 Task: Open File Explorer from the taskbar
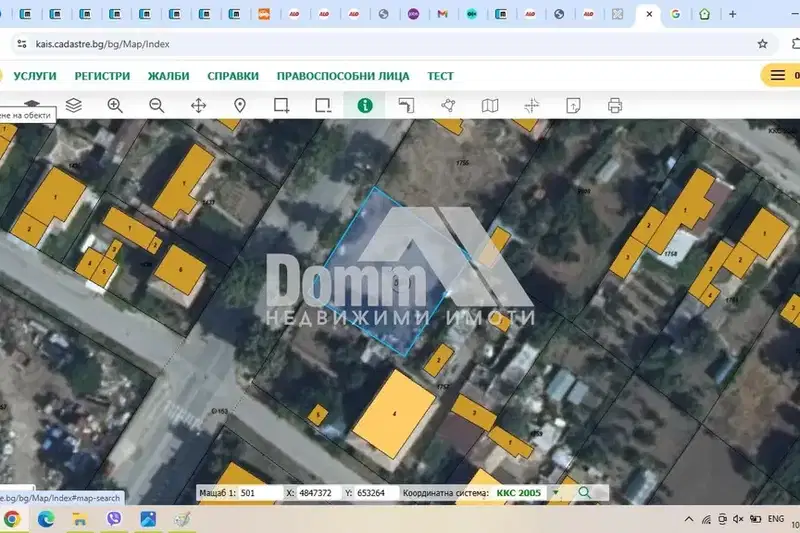[80, 519]
